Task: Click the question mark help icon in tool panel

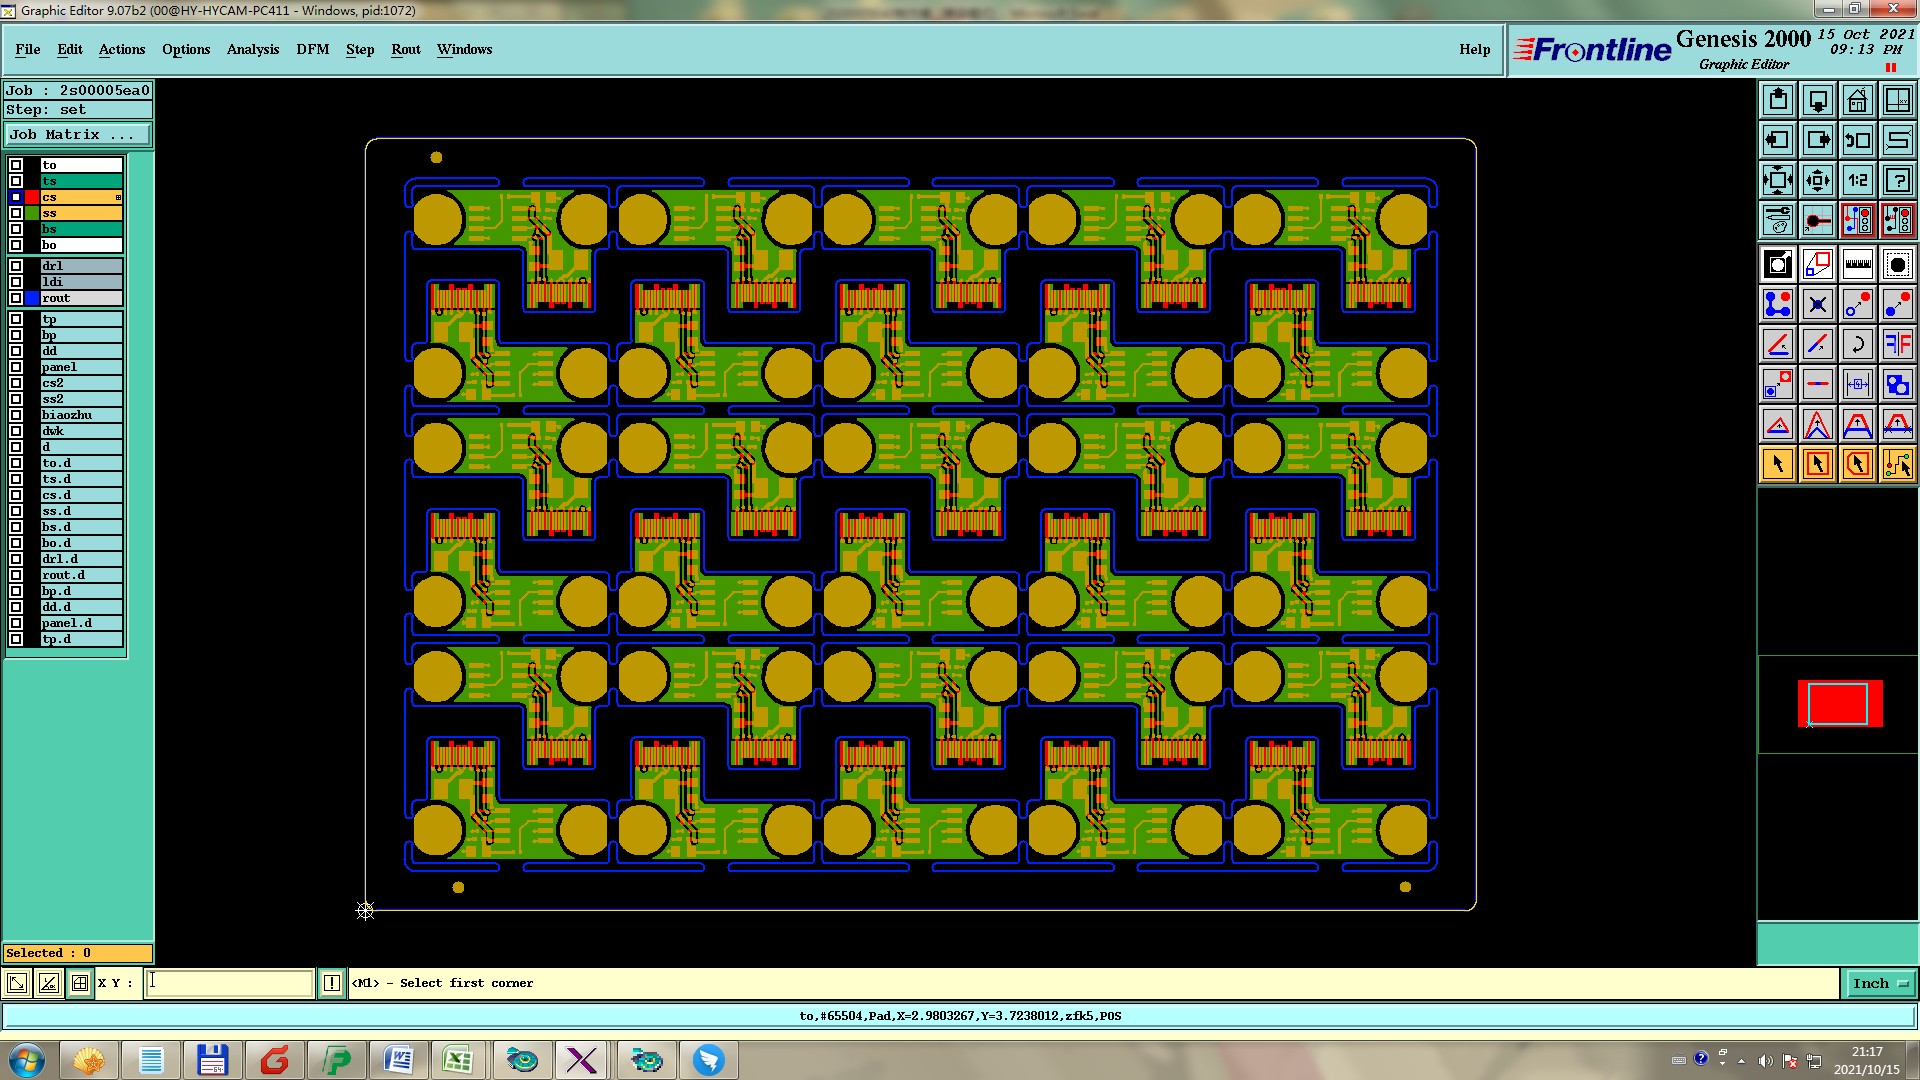Action: pos(1897,180)
